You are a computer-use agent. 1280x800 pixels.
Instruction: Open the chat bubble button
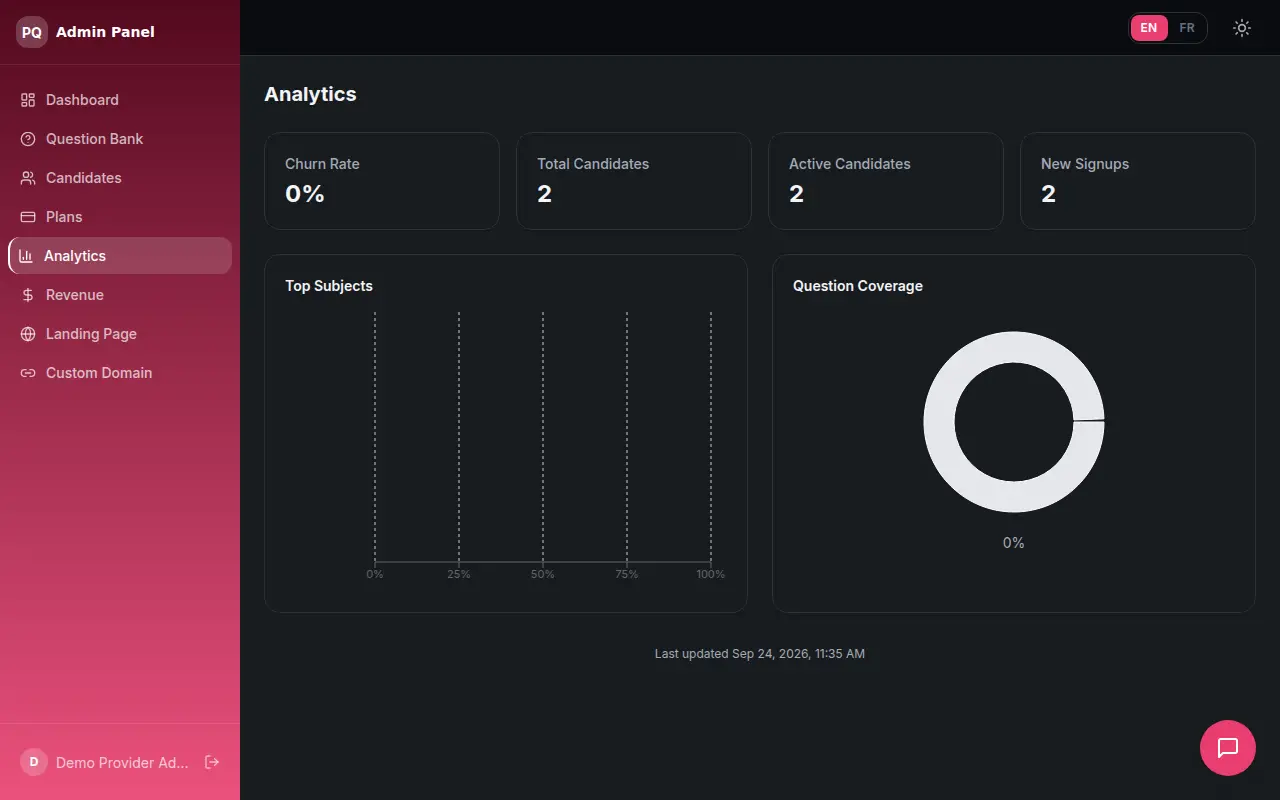coord(1228,748)
